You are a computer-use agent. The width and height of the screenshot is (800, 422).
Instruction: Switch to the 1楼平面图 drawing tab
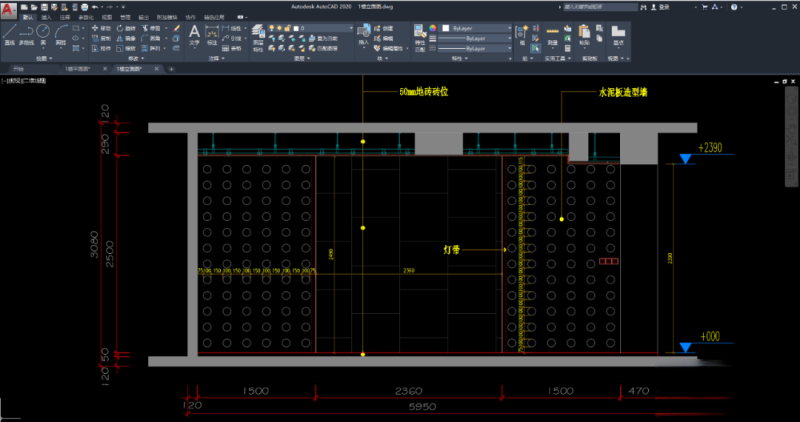click(76, 69)
